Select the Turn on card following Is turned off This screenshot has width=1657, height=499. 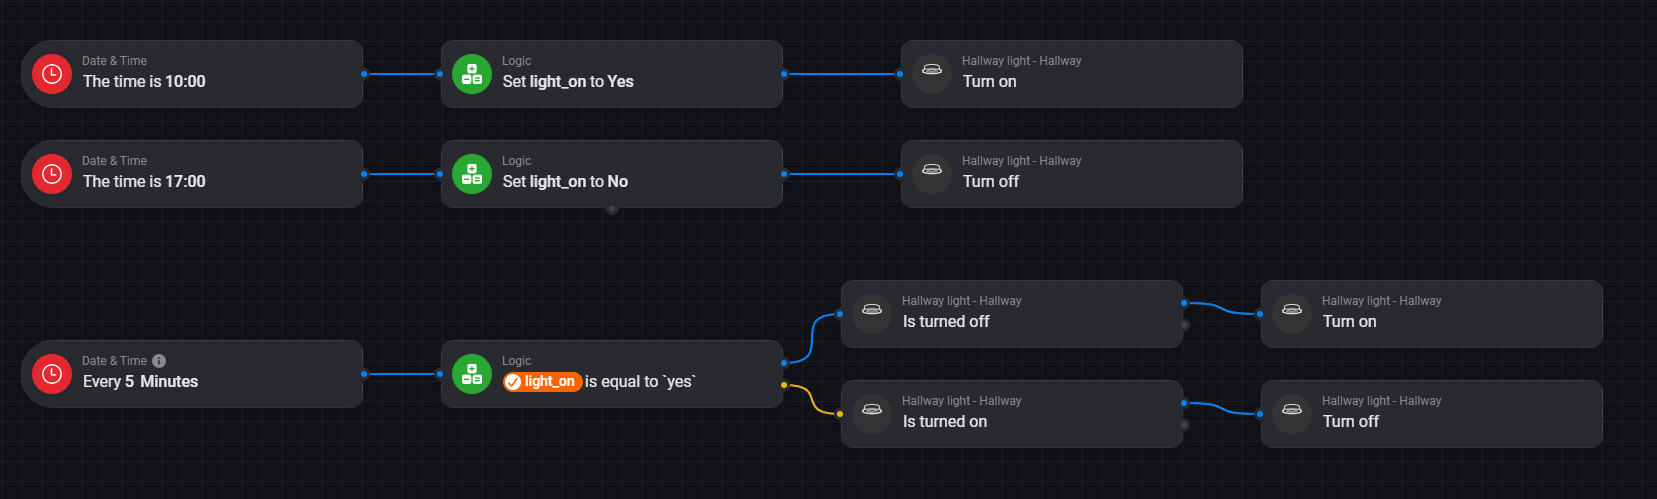coord(1431,314)
